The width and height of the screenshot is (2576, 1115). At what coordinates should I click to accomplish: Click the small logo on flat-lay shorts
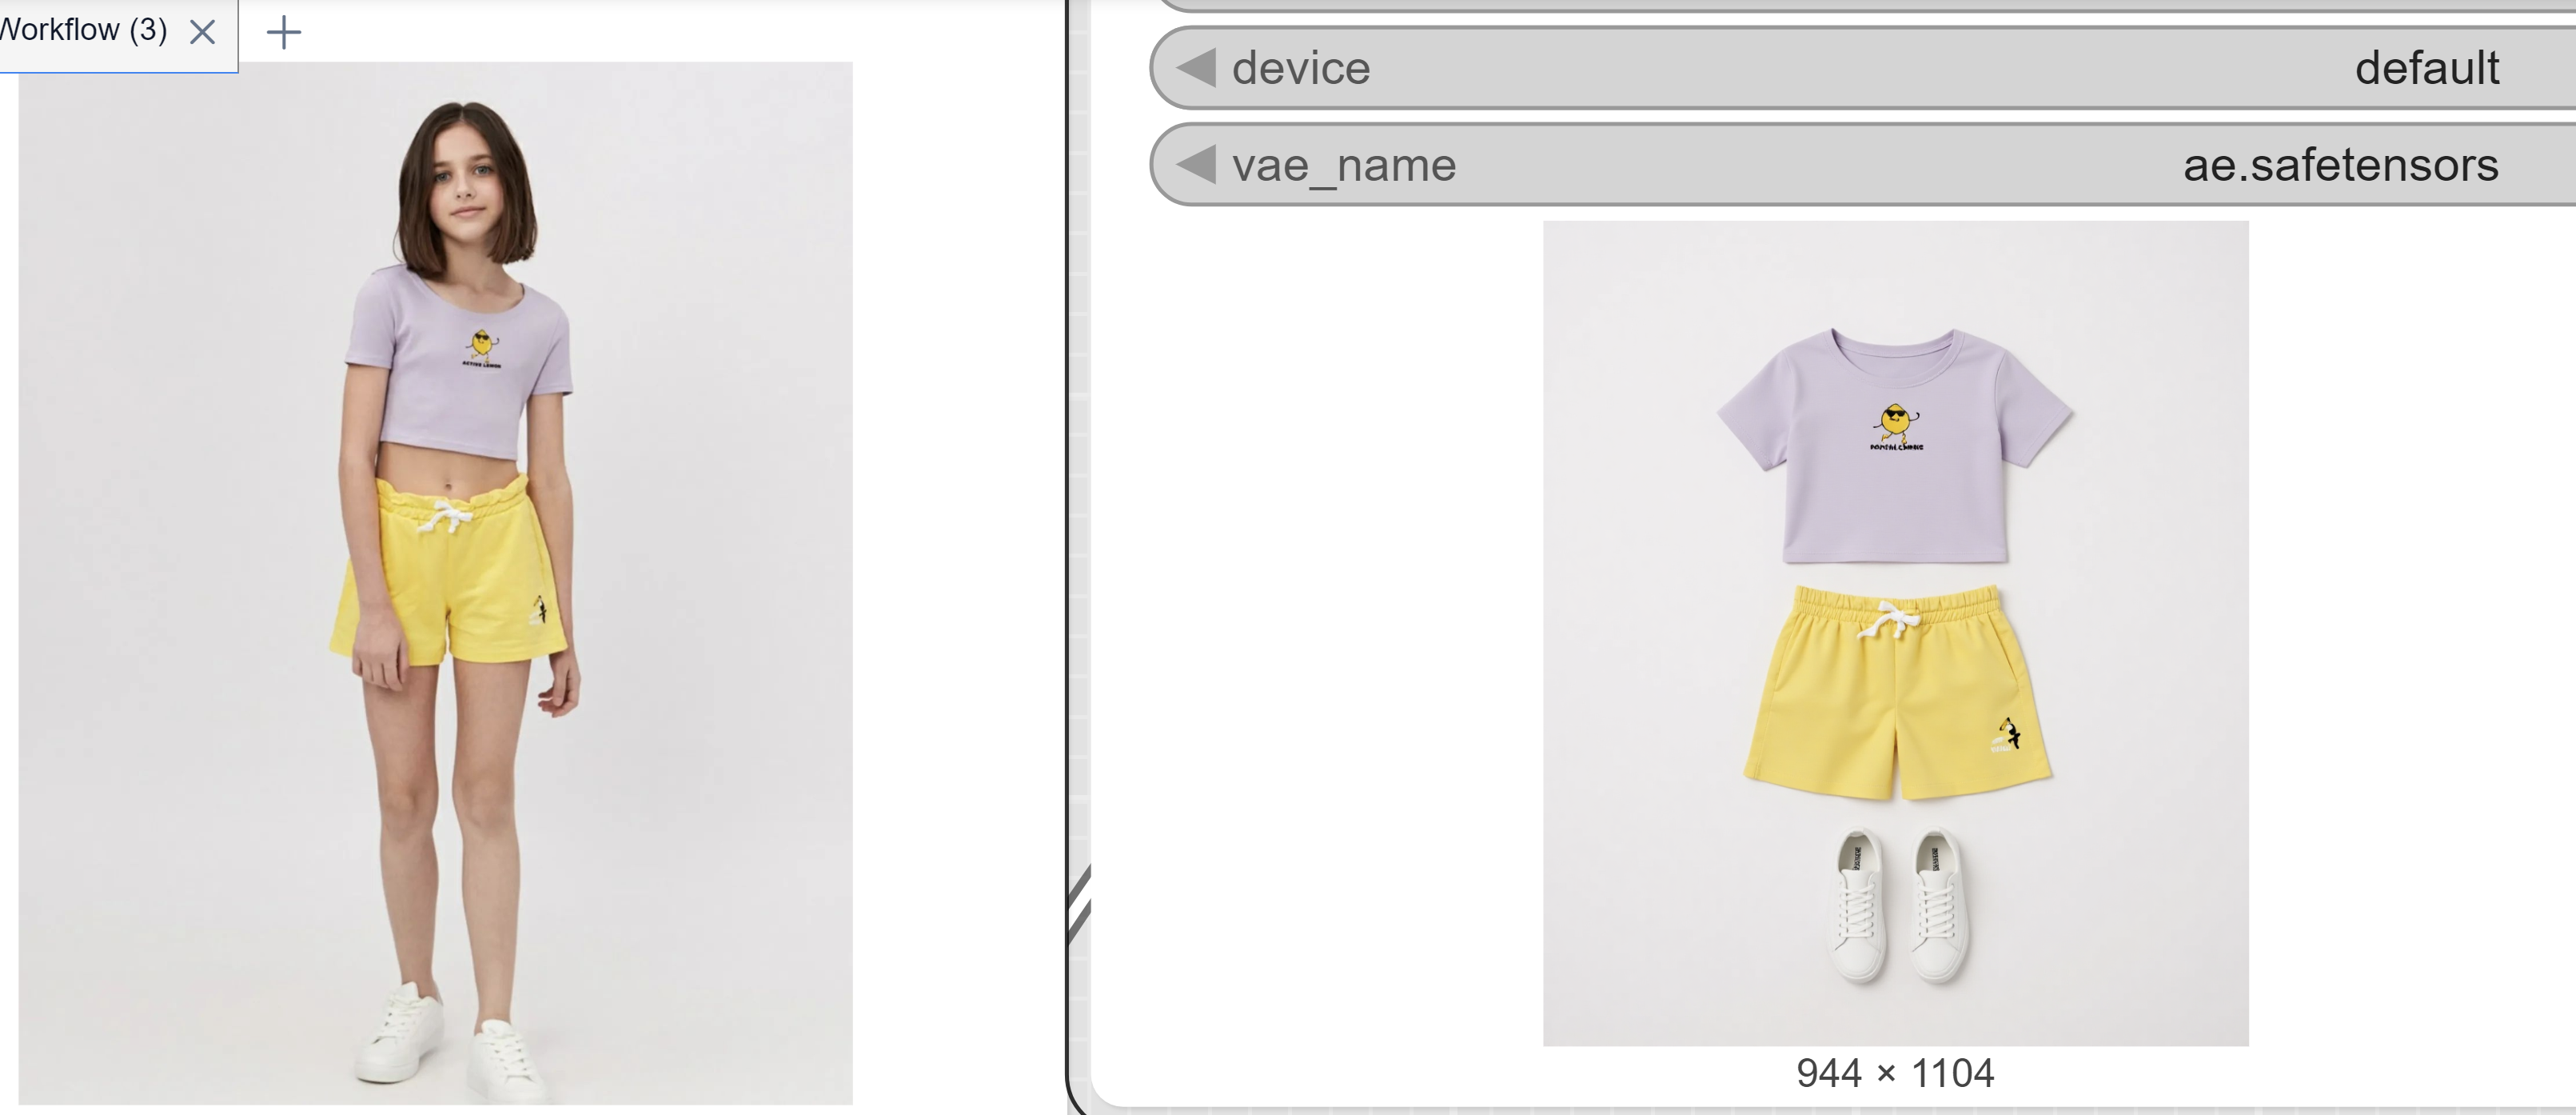point(2008,735)
